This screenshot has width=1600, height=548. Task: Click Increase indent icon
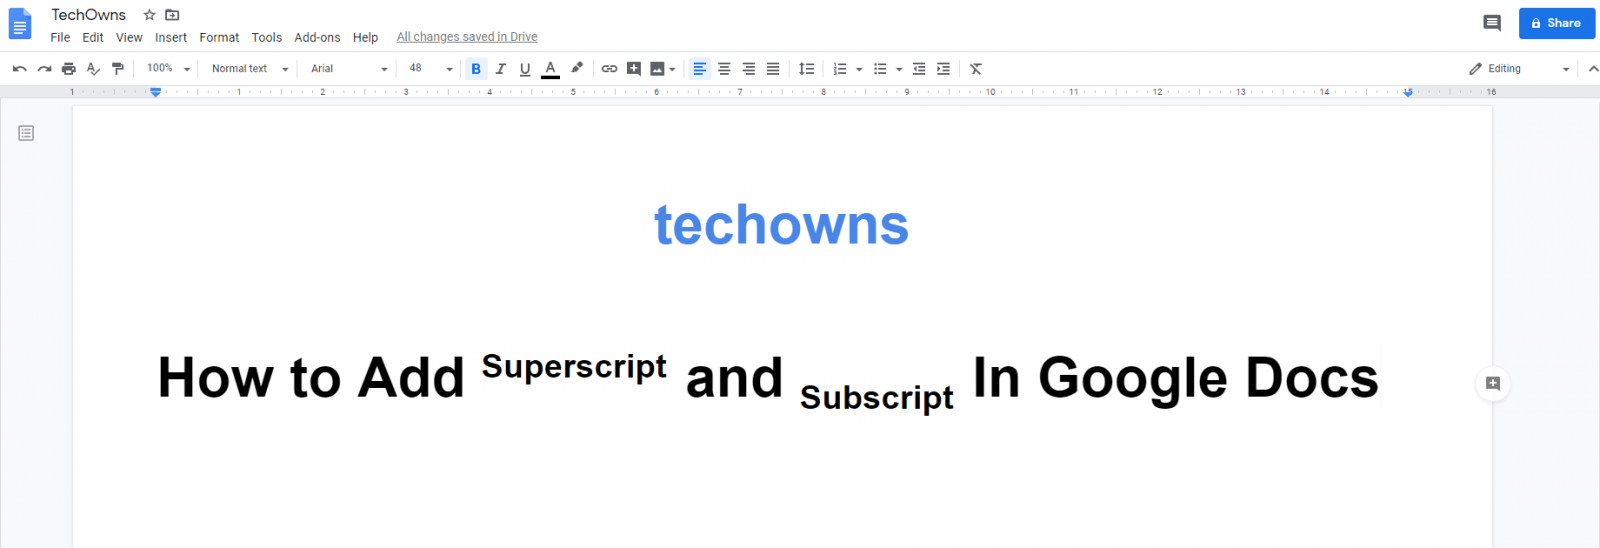click(943, 69)
